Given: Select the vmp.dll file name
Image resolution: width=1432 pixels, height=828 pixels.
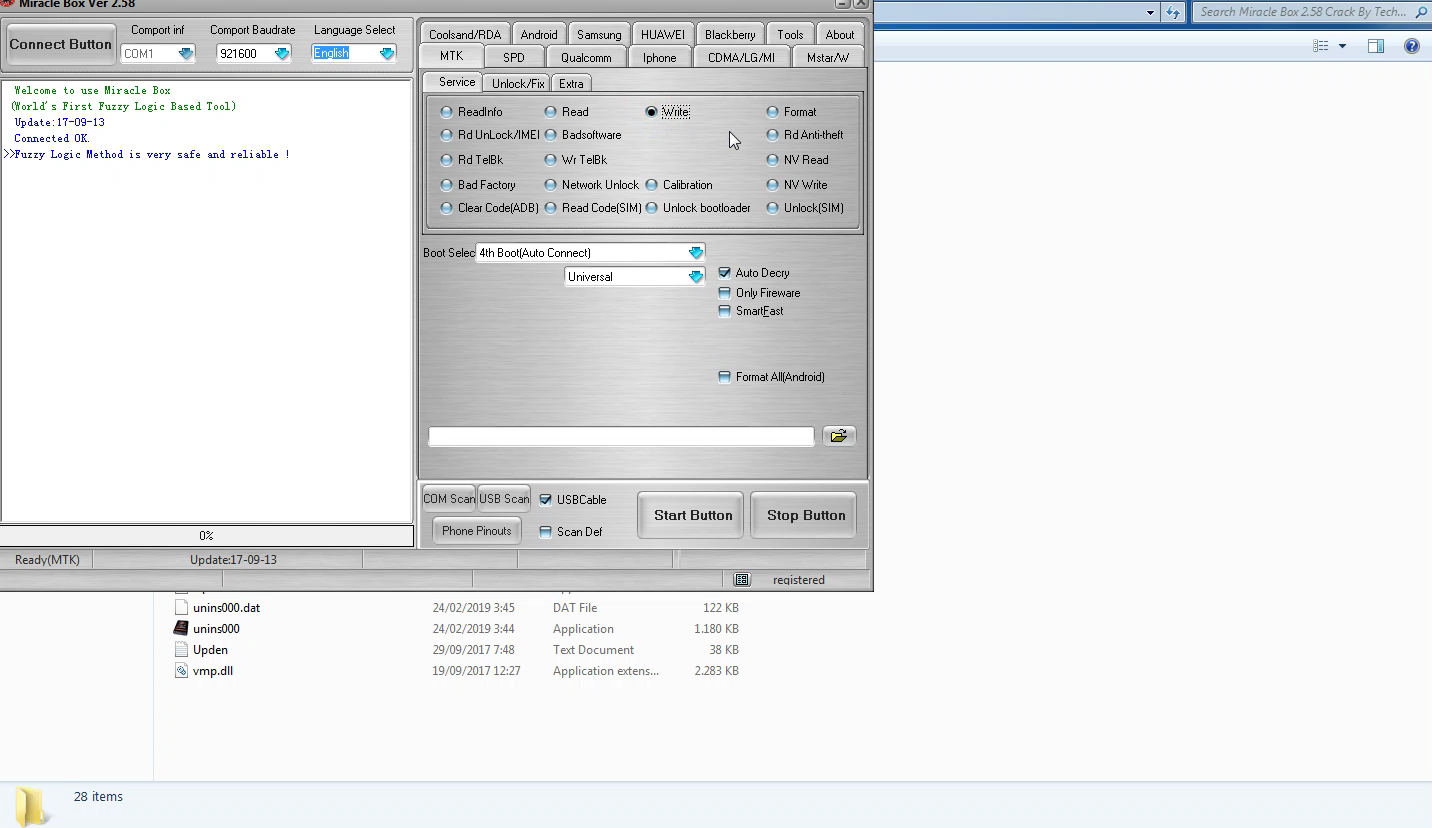Looking at the screenshot, I should click(x=213, y=671).
